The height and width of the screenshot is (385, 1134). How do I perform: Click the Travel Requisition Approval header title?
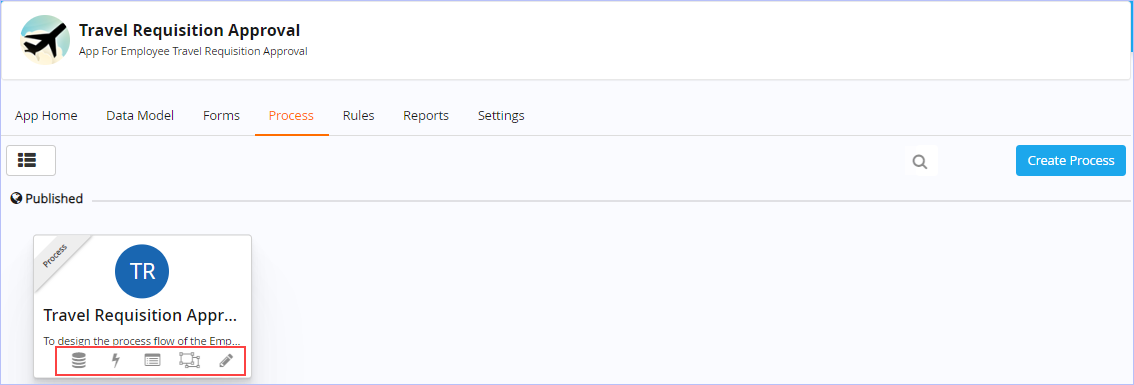(x=189, y=30)
